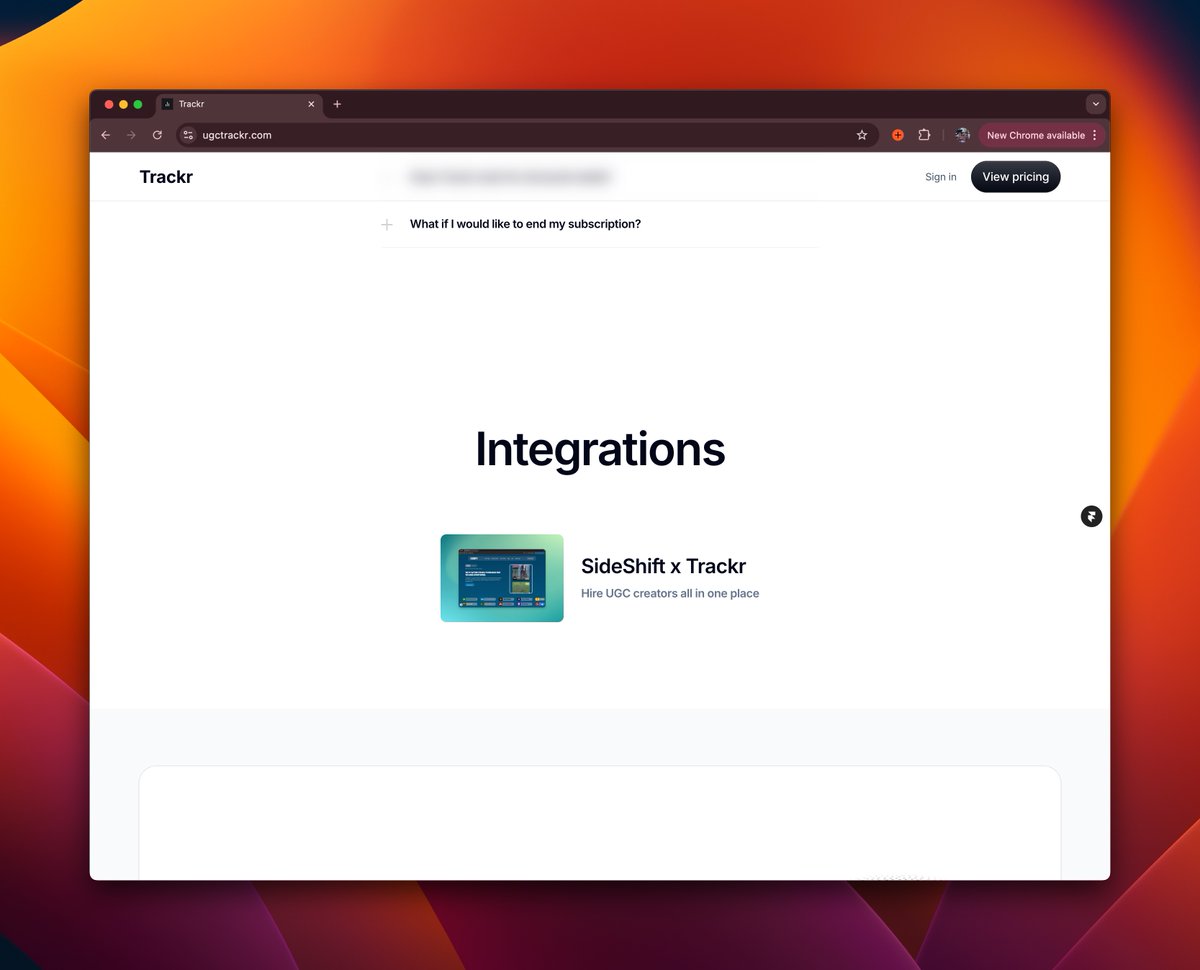Close the Trackr tab
Screen dimensions: 1200x970
coord(311,104)
